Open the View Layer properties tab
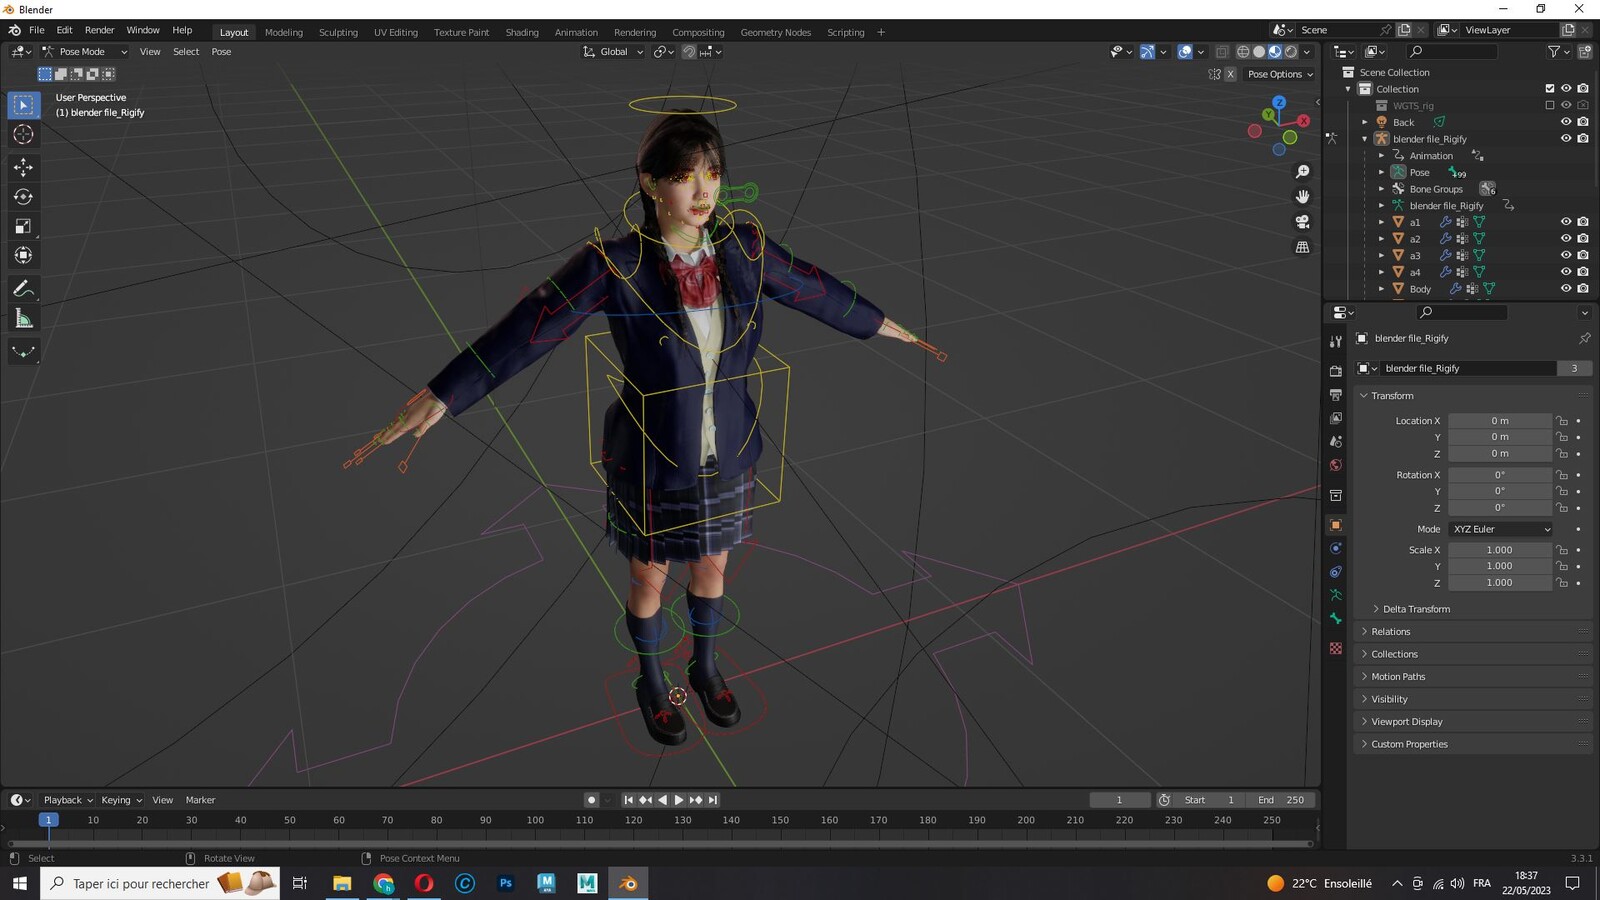Screen dimensions: 1600x900 (1335, 418)
